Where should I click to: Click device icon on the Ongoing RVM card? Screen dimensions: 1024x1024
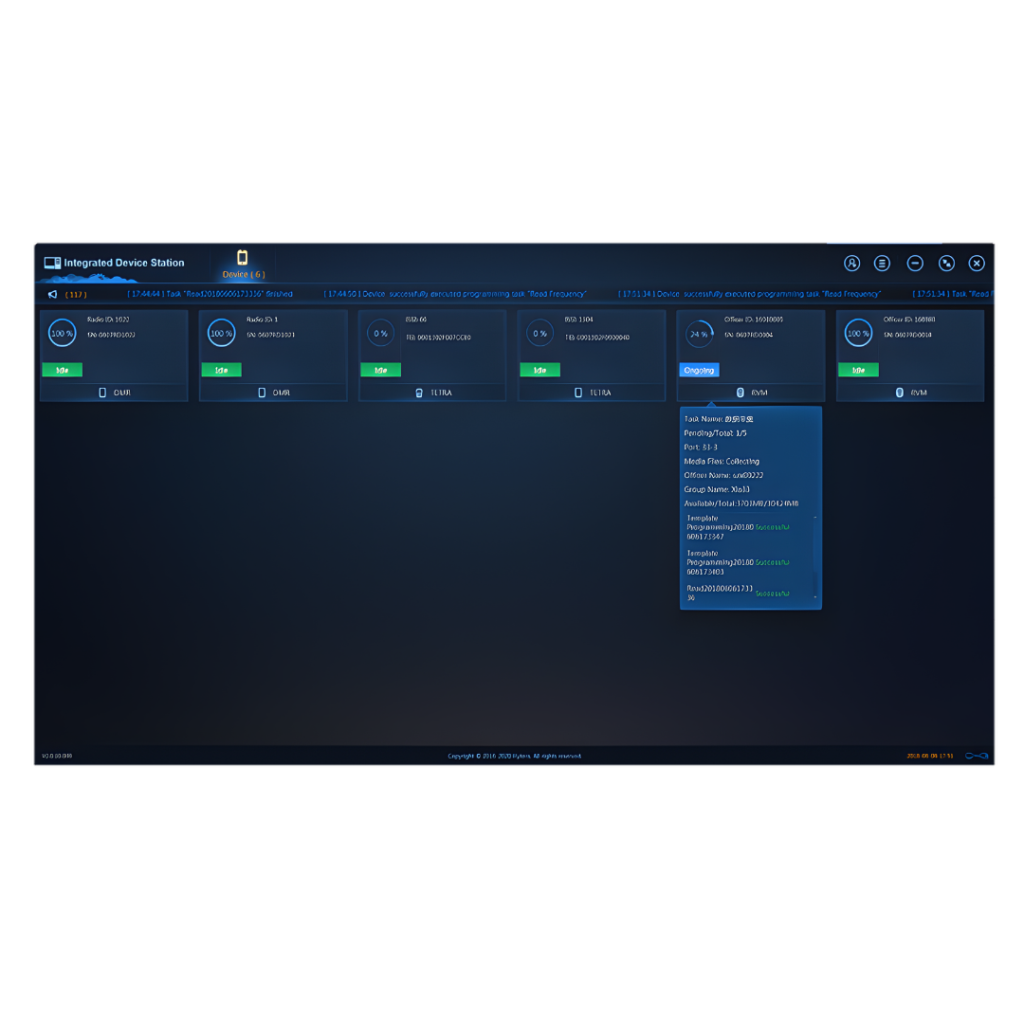point(740,393)
